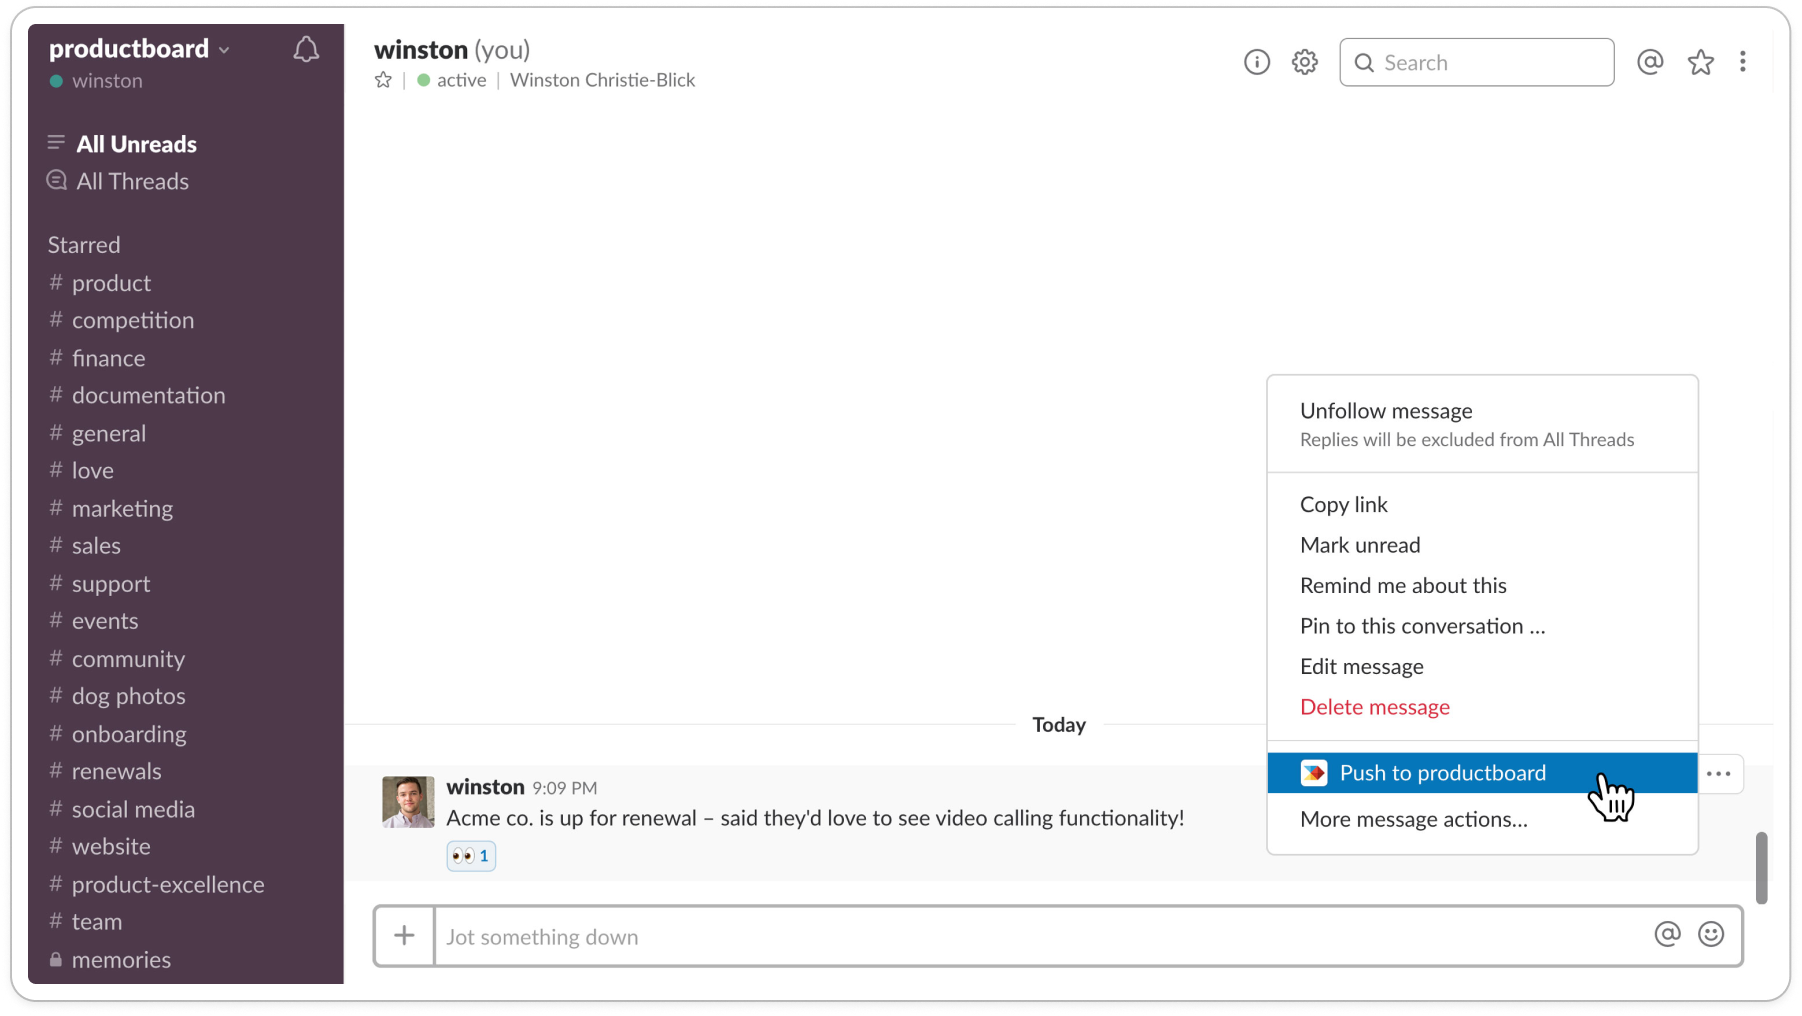Click the Jot something down message box
The height and width of the screenshot is (1016, 1802).
point(1040,937)
